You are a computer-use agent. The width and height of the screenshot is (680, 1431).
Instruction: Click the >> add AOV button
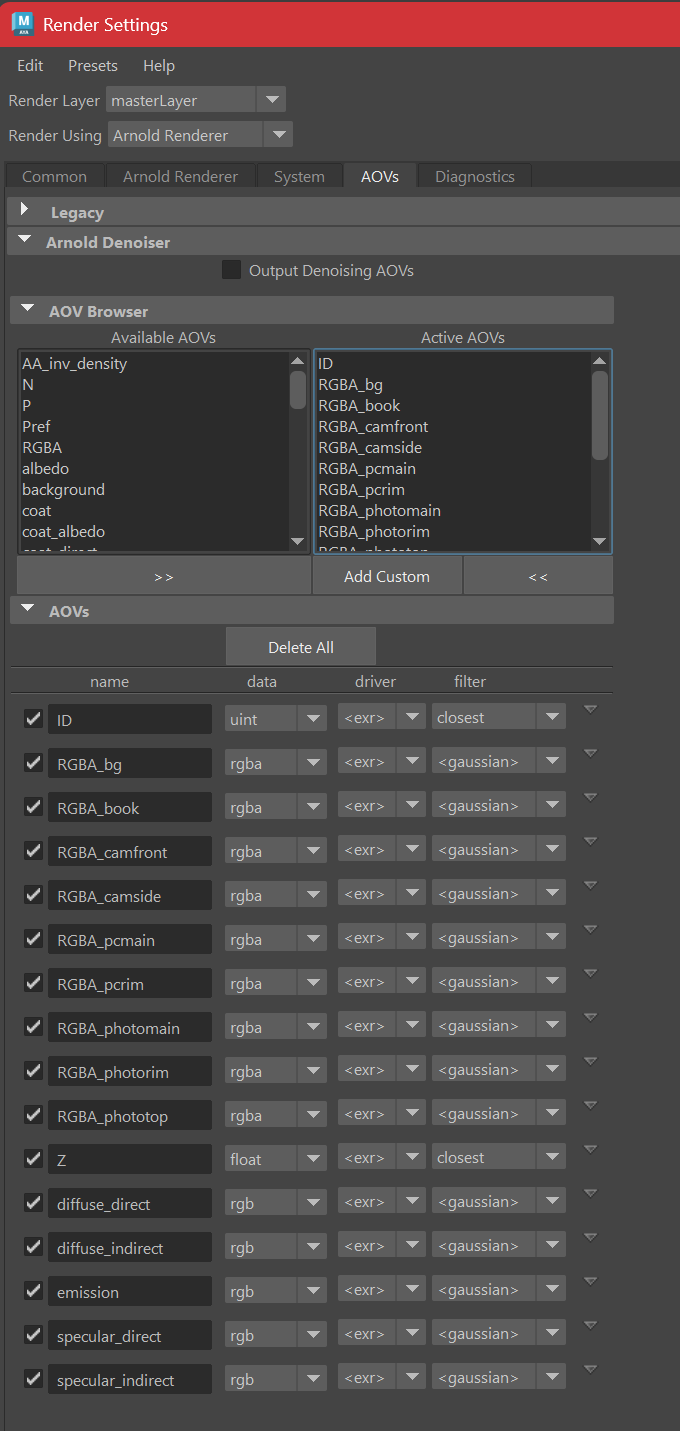click(x=164, y=576)
